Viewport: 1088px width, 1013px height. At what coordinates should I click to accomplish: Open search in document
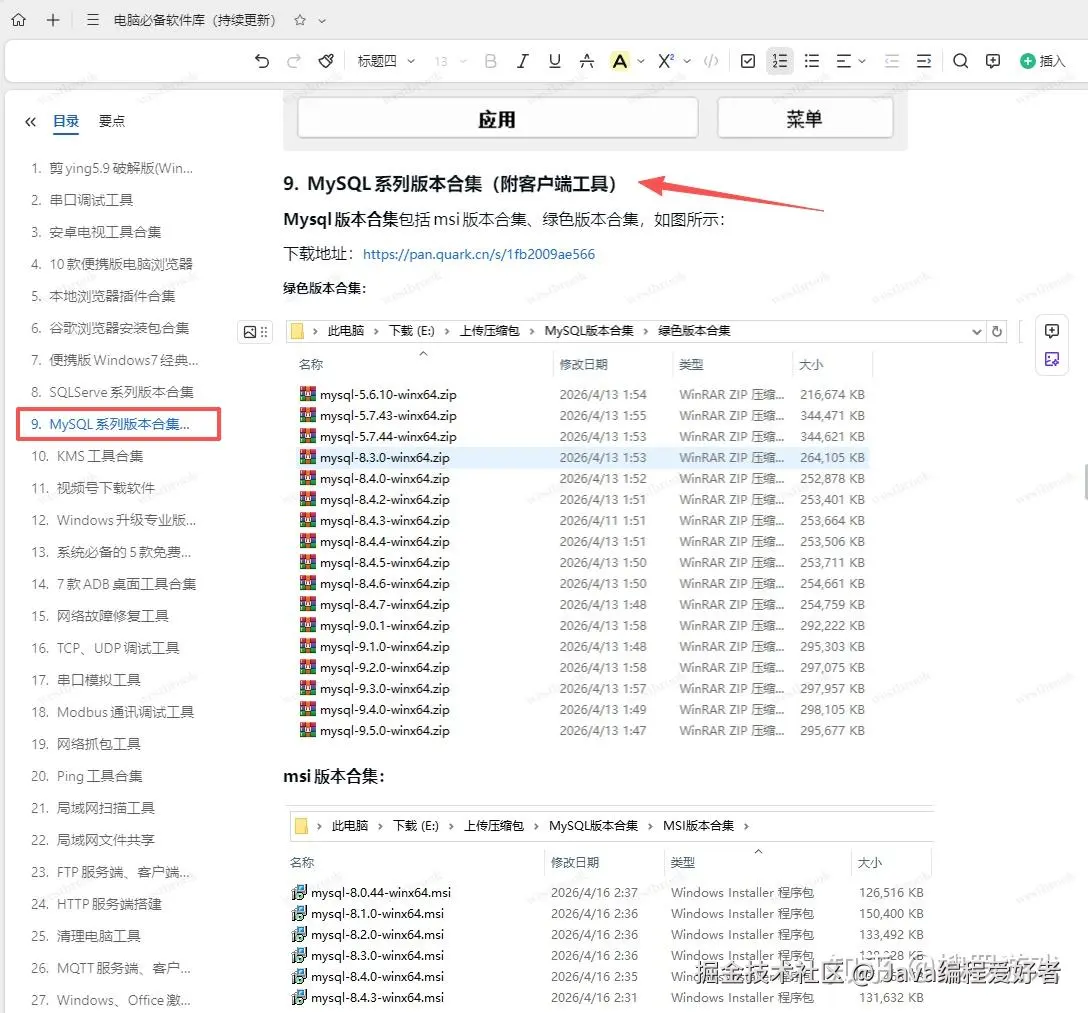click(x=960, y=61)
